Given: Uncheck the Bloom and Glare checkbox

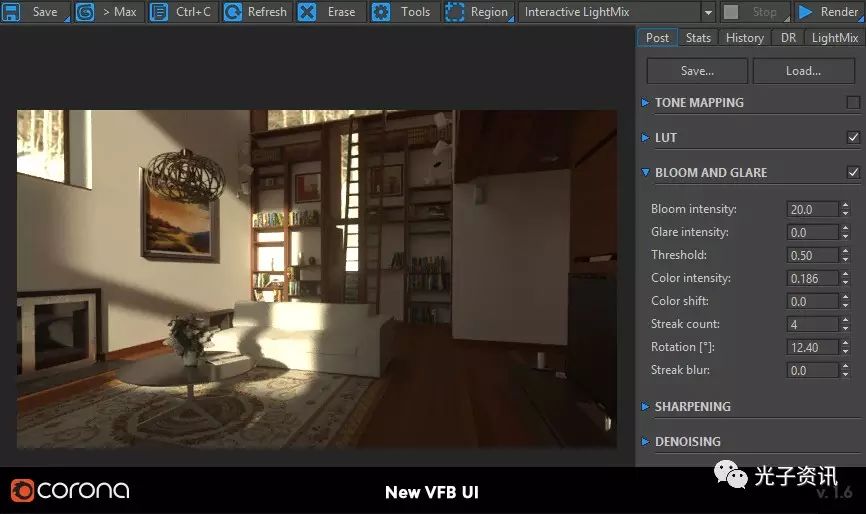Looking at the screenshot, I should pos(853,172).
